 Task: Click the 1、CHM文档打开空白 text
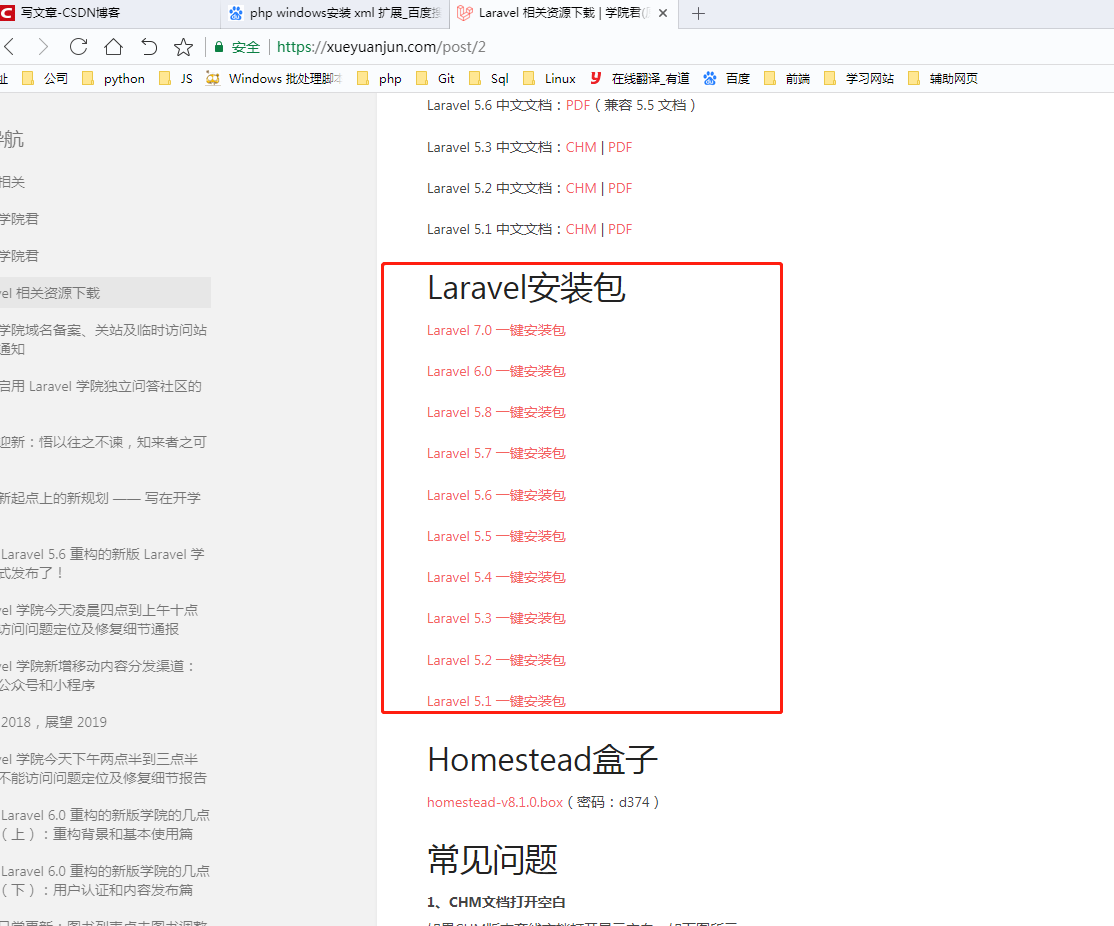coord(496,902)
